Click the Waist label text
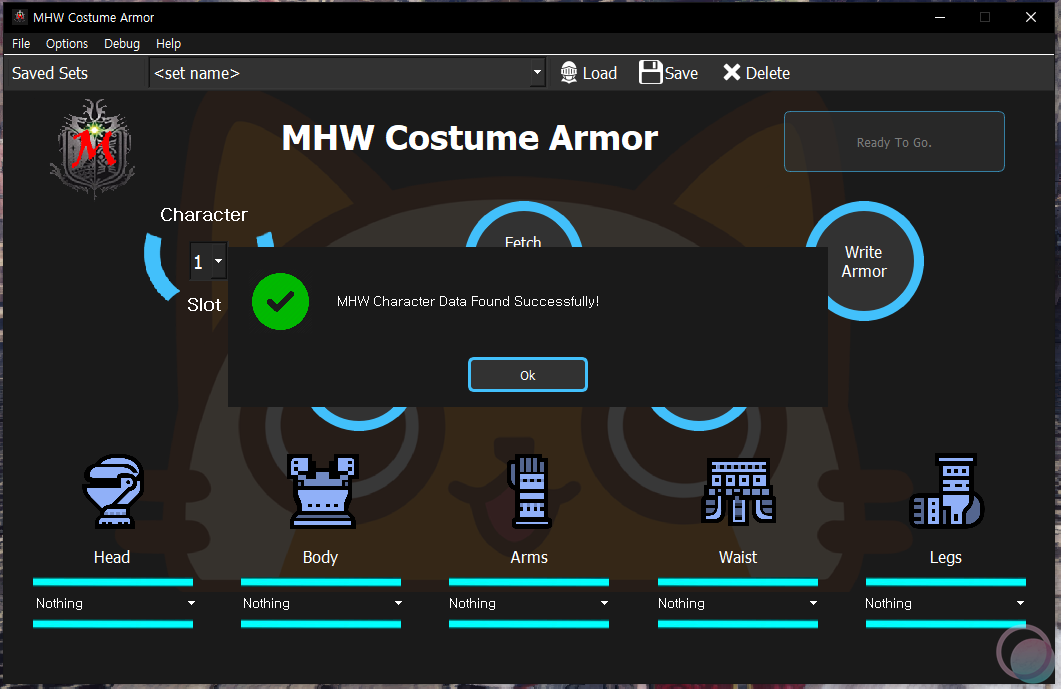This screenshot has height=689, width=1061. (738, 557)
